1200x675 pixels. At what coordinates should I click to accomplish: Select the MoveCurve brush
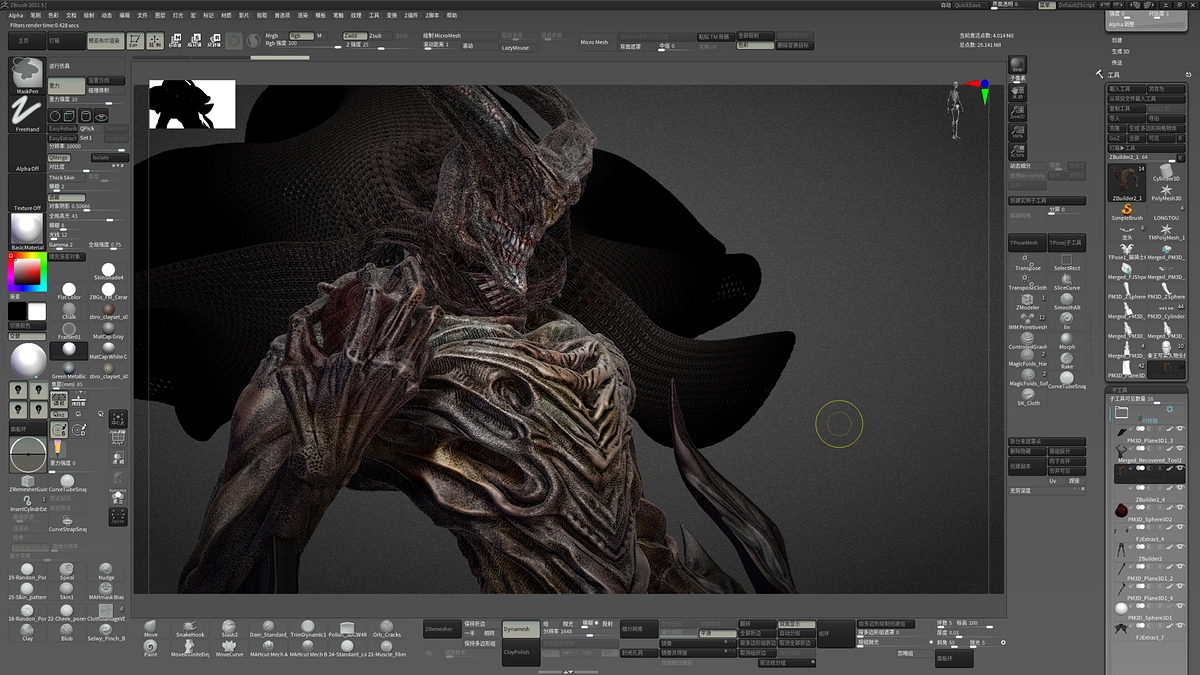[x=229, y=648]
